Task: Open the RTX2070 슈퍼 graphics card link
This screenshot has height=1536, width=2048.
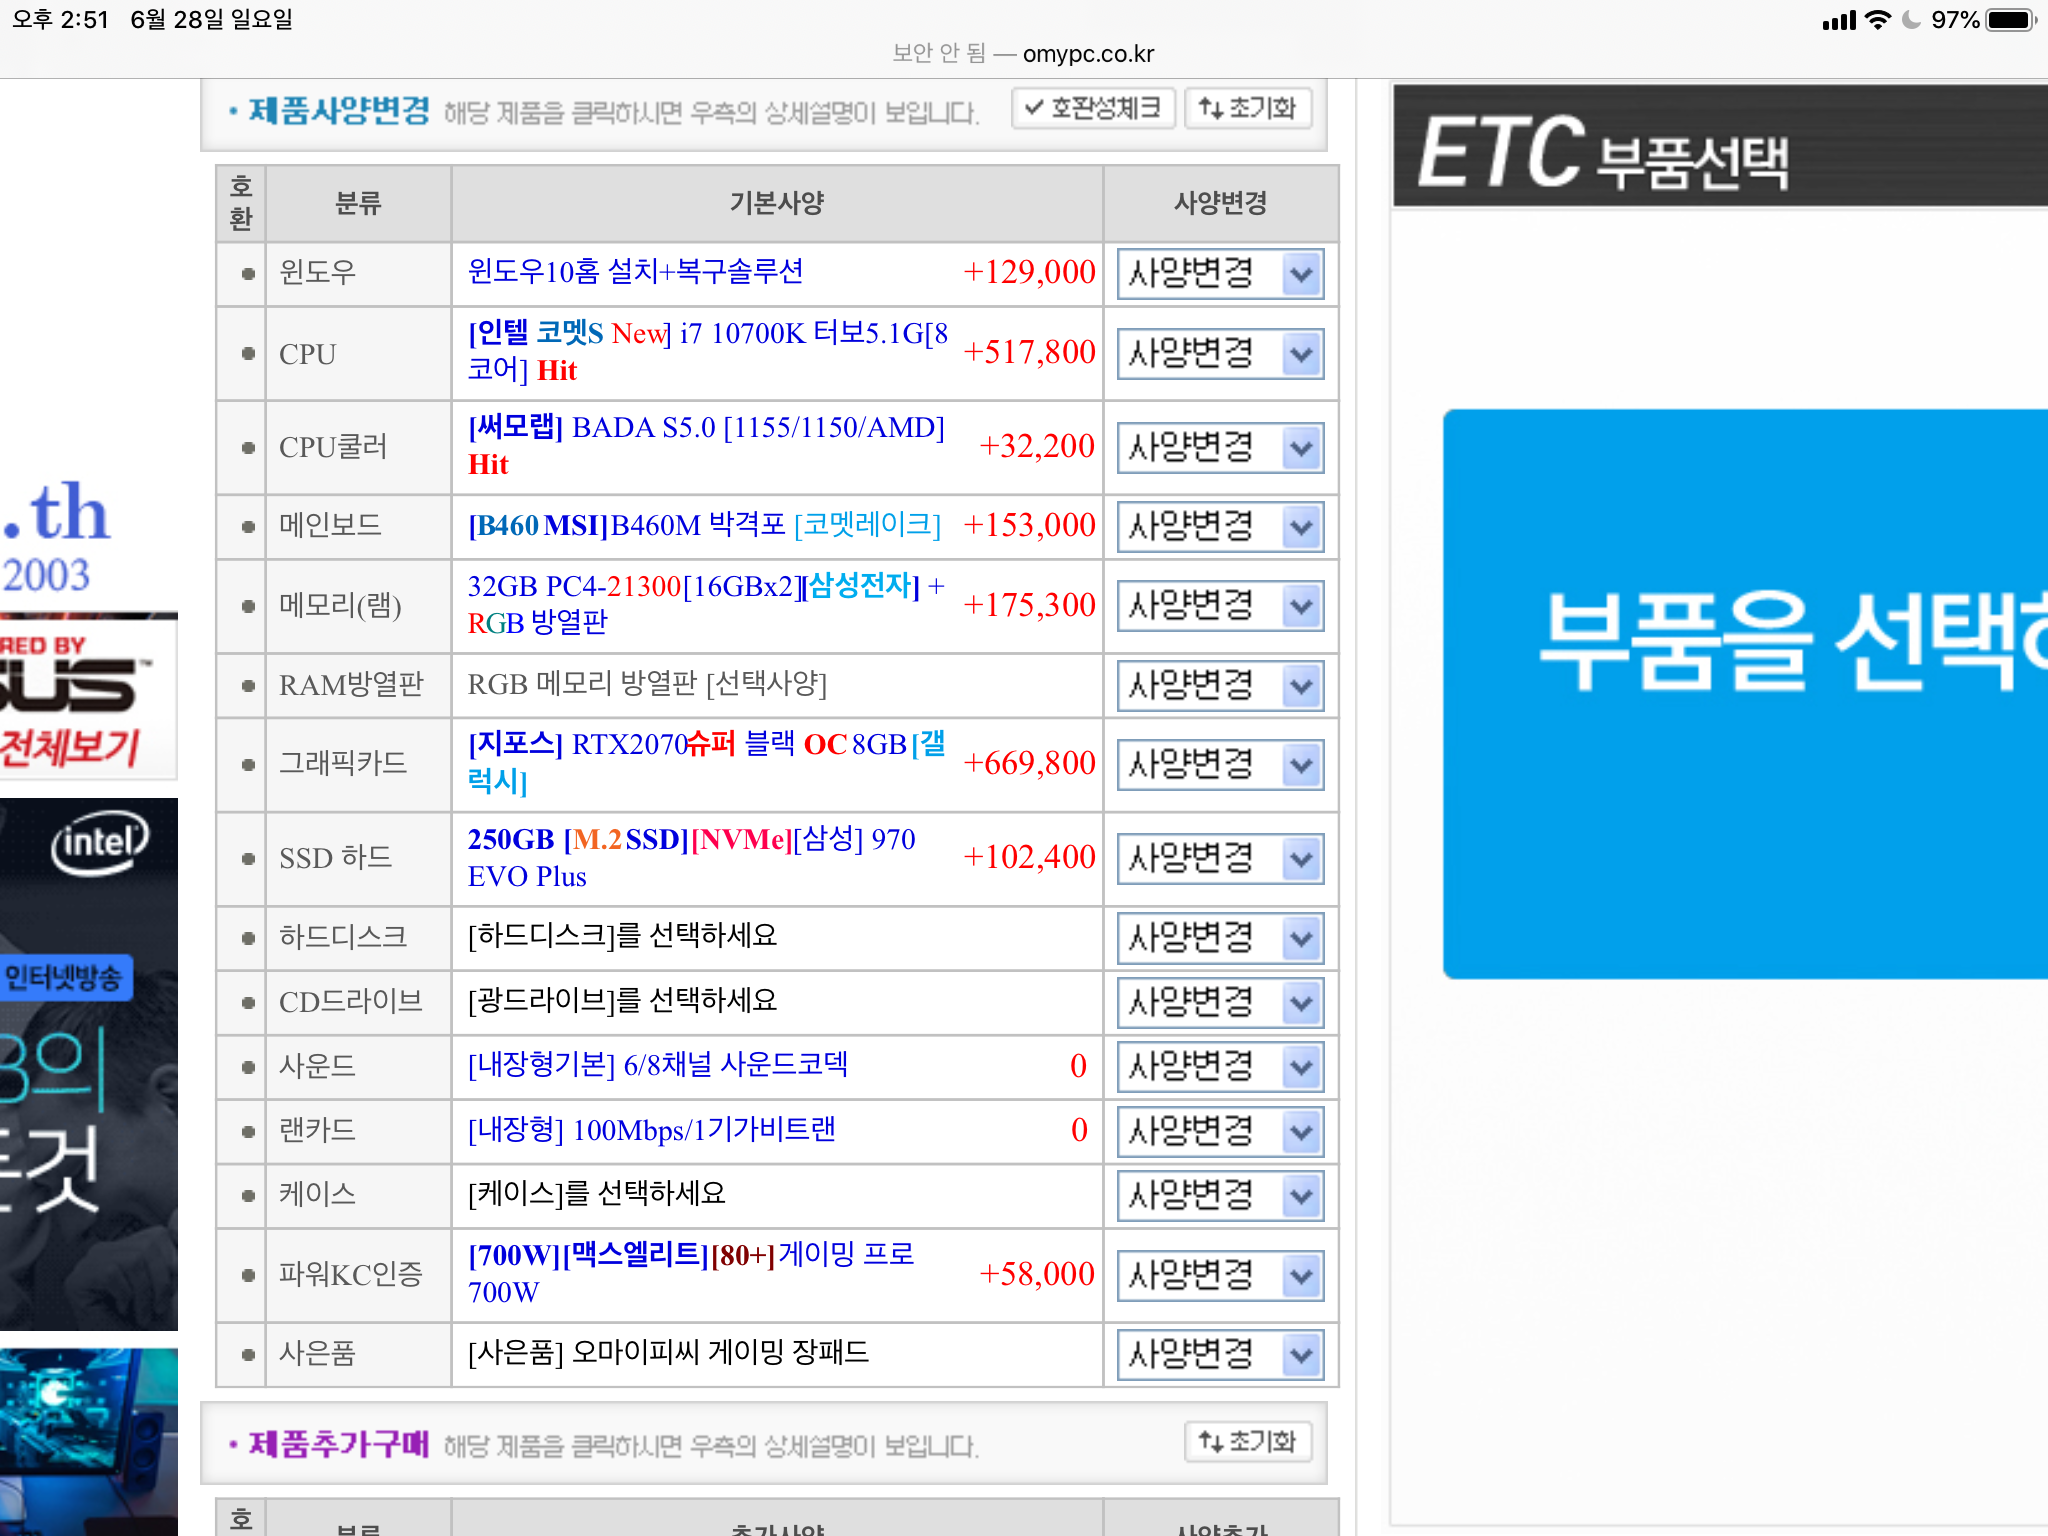Action: click(x=706, y=762)
